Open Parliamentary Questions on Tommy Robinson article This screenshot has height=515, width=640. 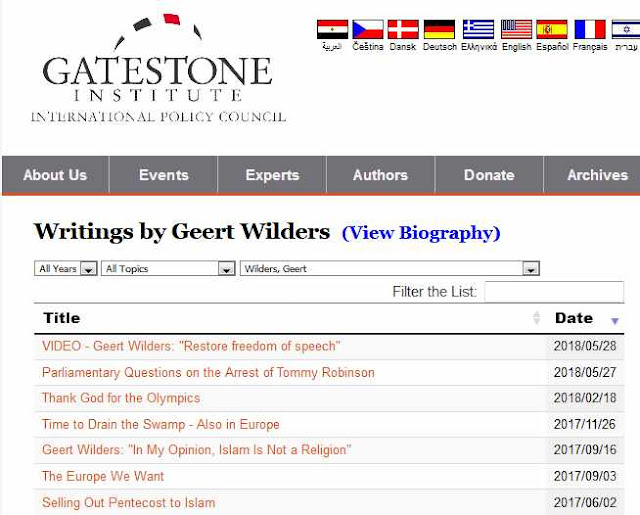(208, 373)
